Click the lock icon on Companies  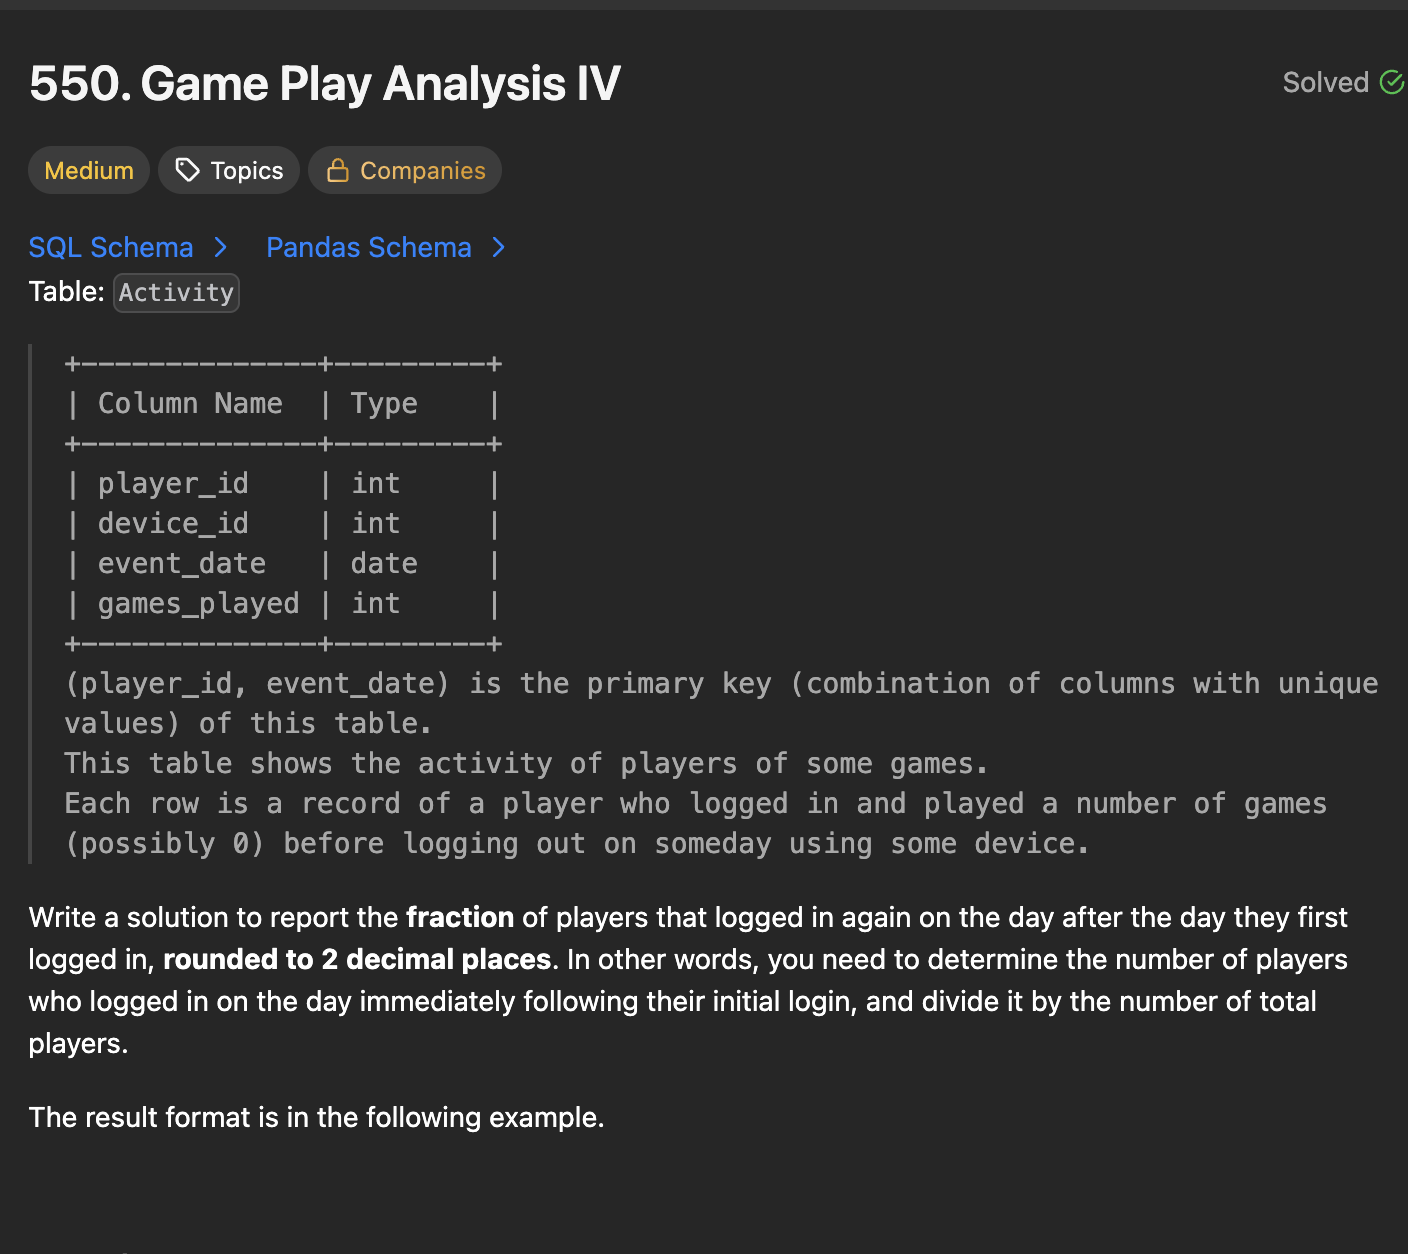point(338,170)
